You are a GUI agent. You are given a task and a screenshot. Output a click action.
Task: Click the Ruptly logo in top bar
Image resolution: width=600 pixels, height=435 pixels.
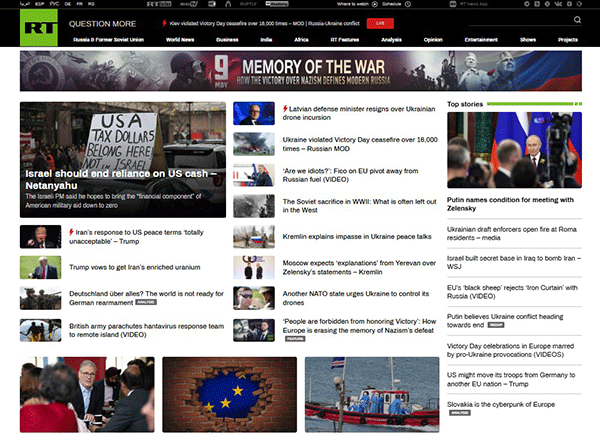point(248,4)
